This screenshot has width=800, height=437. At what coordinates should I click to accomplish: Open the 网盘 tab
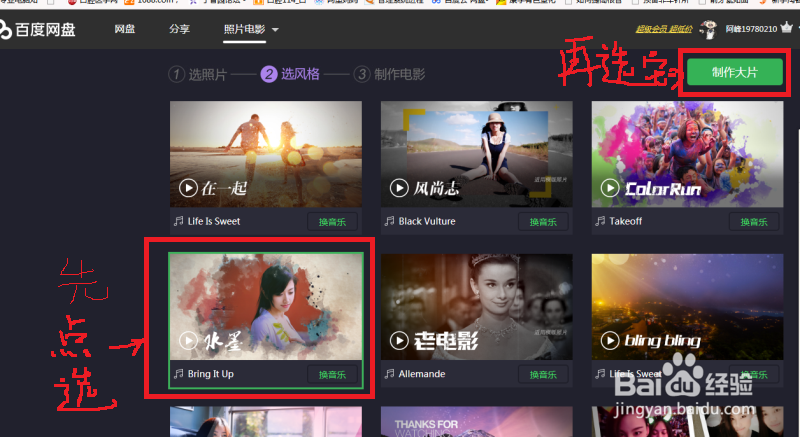click(124, 29)
